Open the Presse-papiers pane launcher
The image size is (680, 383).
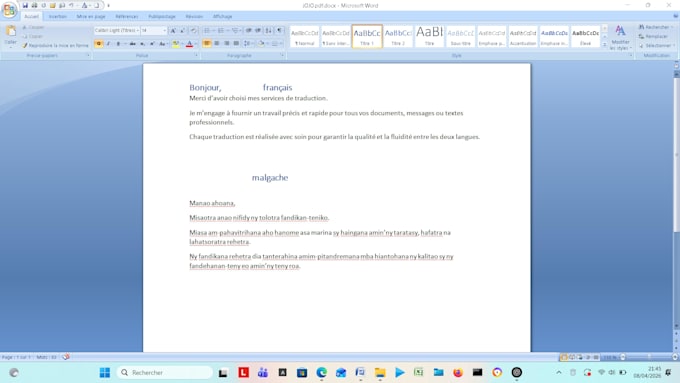(x=88, y=56)
